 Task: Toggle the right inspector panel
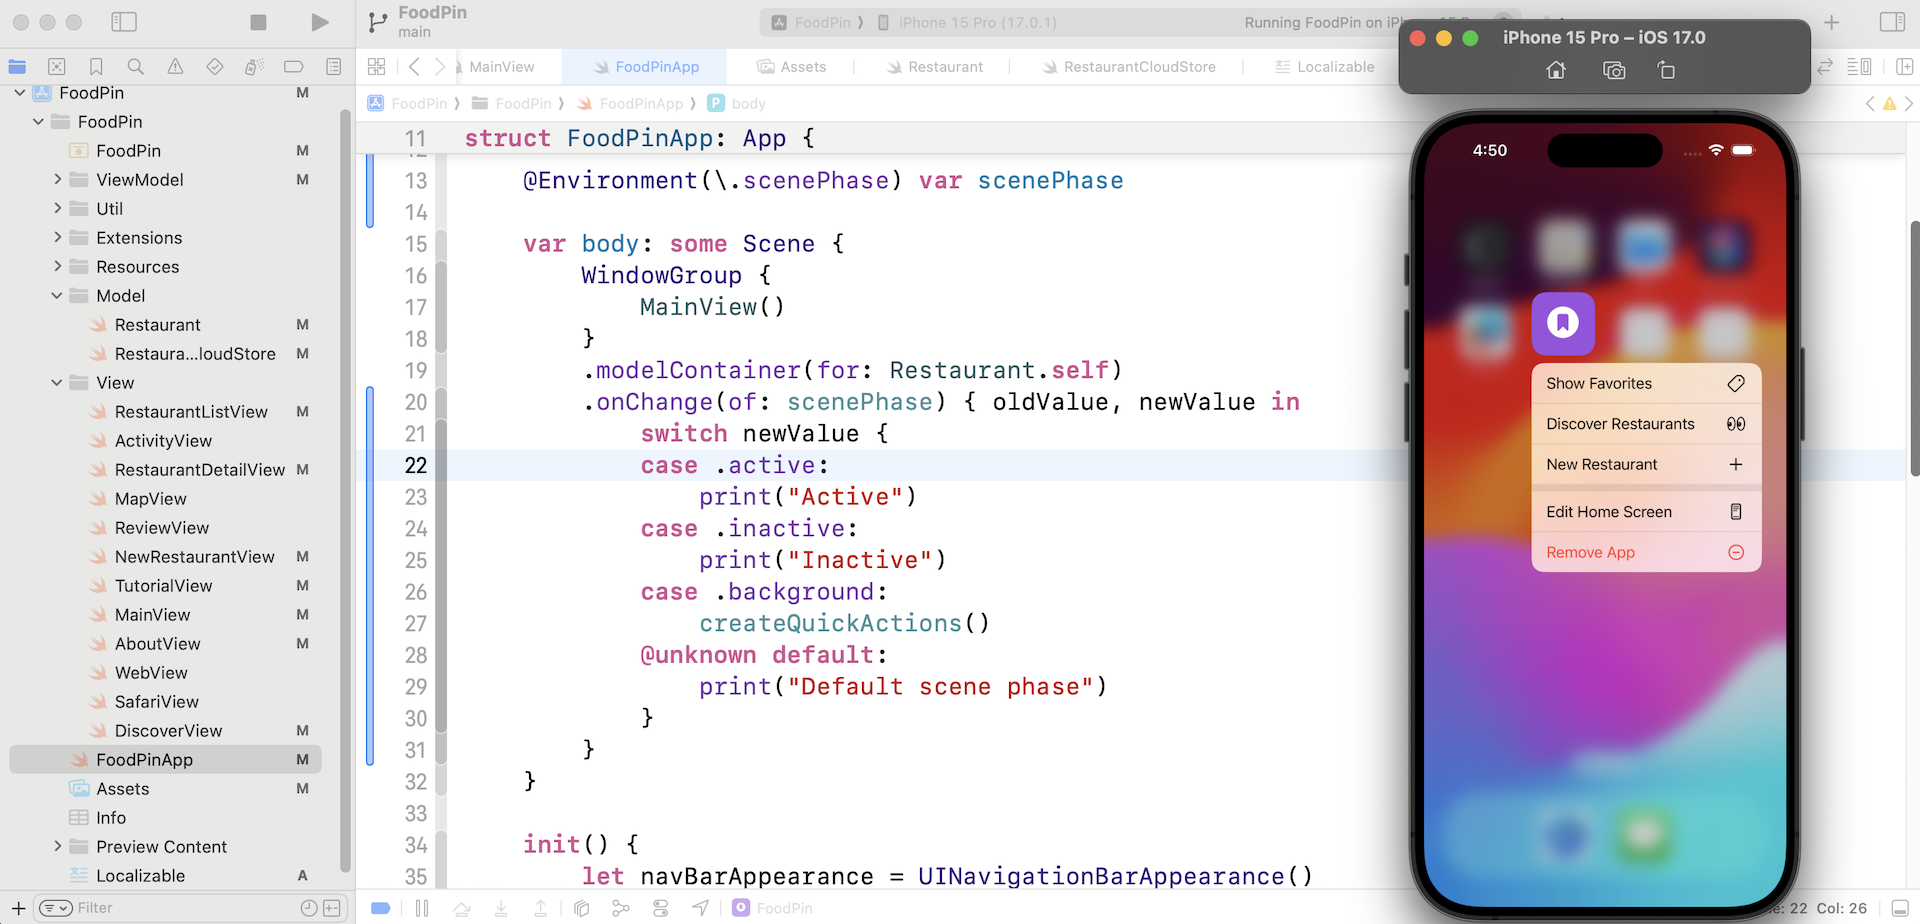[1891, 22]
